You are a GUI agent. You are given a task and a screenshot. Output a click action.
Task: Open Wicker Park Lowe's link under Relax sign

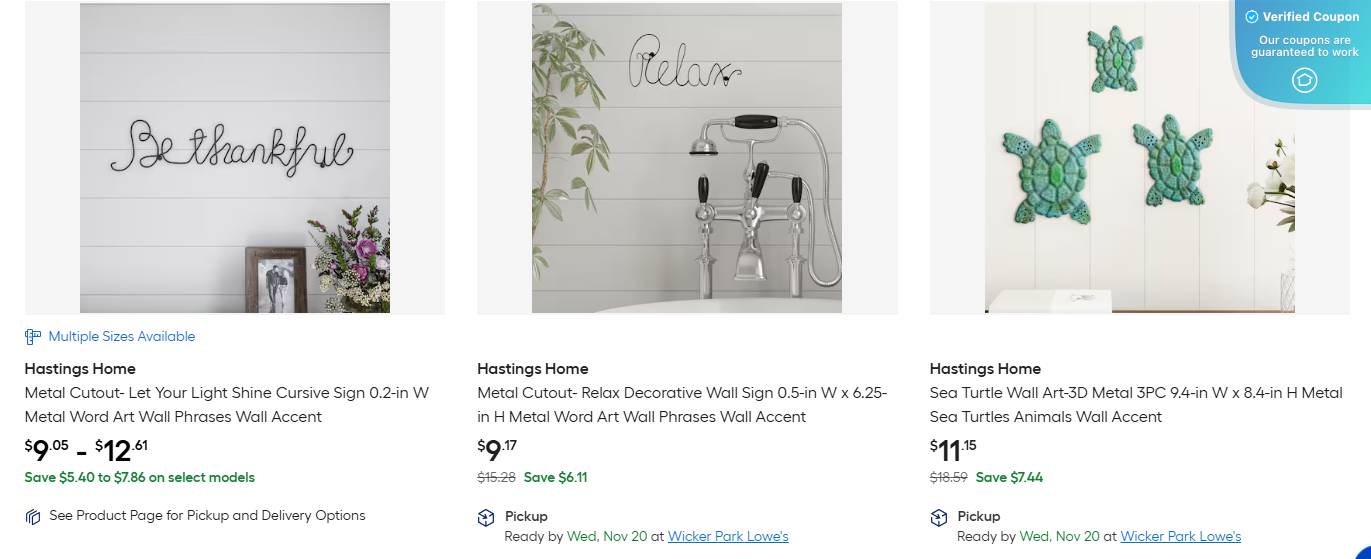click(x=728, y=537)
